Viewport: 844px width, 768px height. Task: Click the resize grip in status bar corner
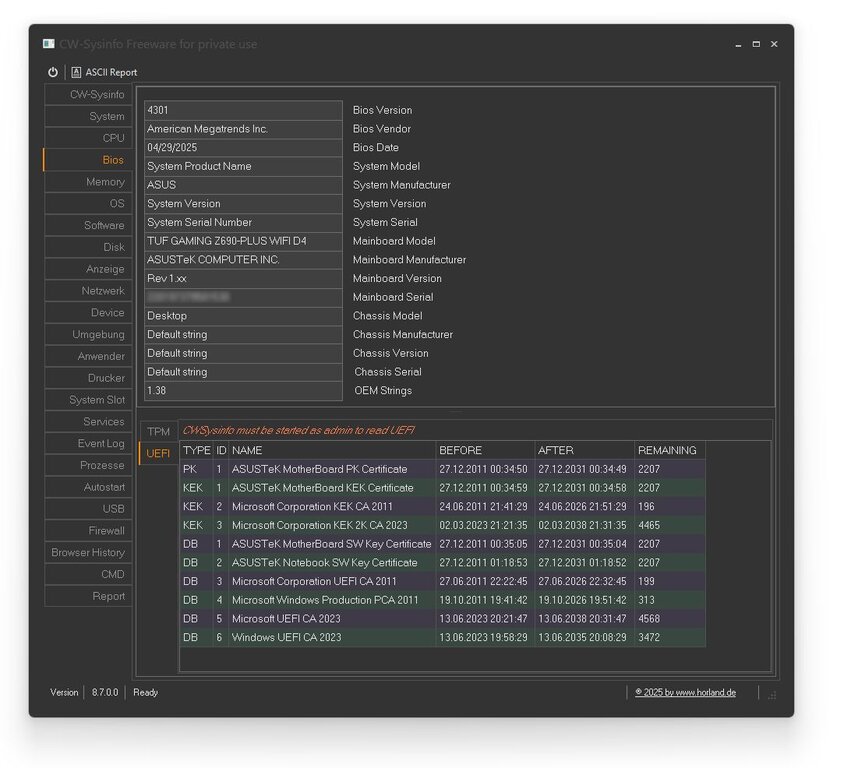click(x=772, y=694)
